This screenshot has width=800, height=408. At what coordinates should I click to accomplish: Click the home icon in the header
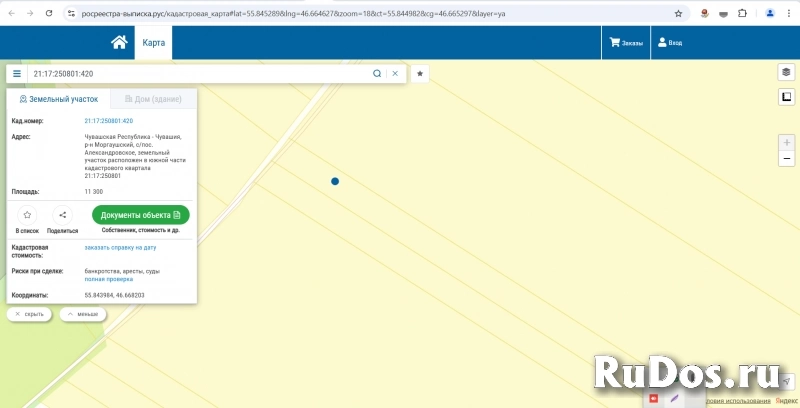click(119, 43)
